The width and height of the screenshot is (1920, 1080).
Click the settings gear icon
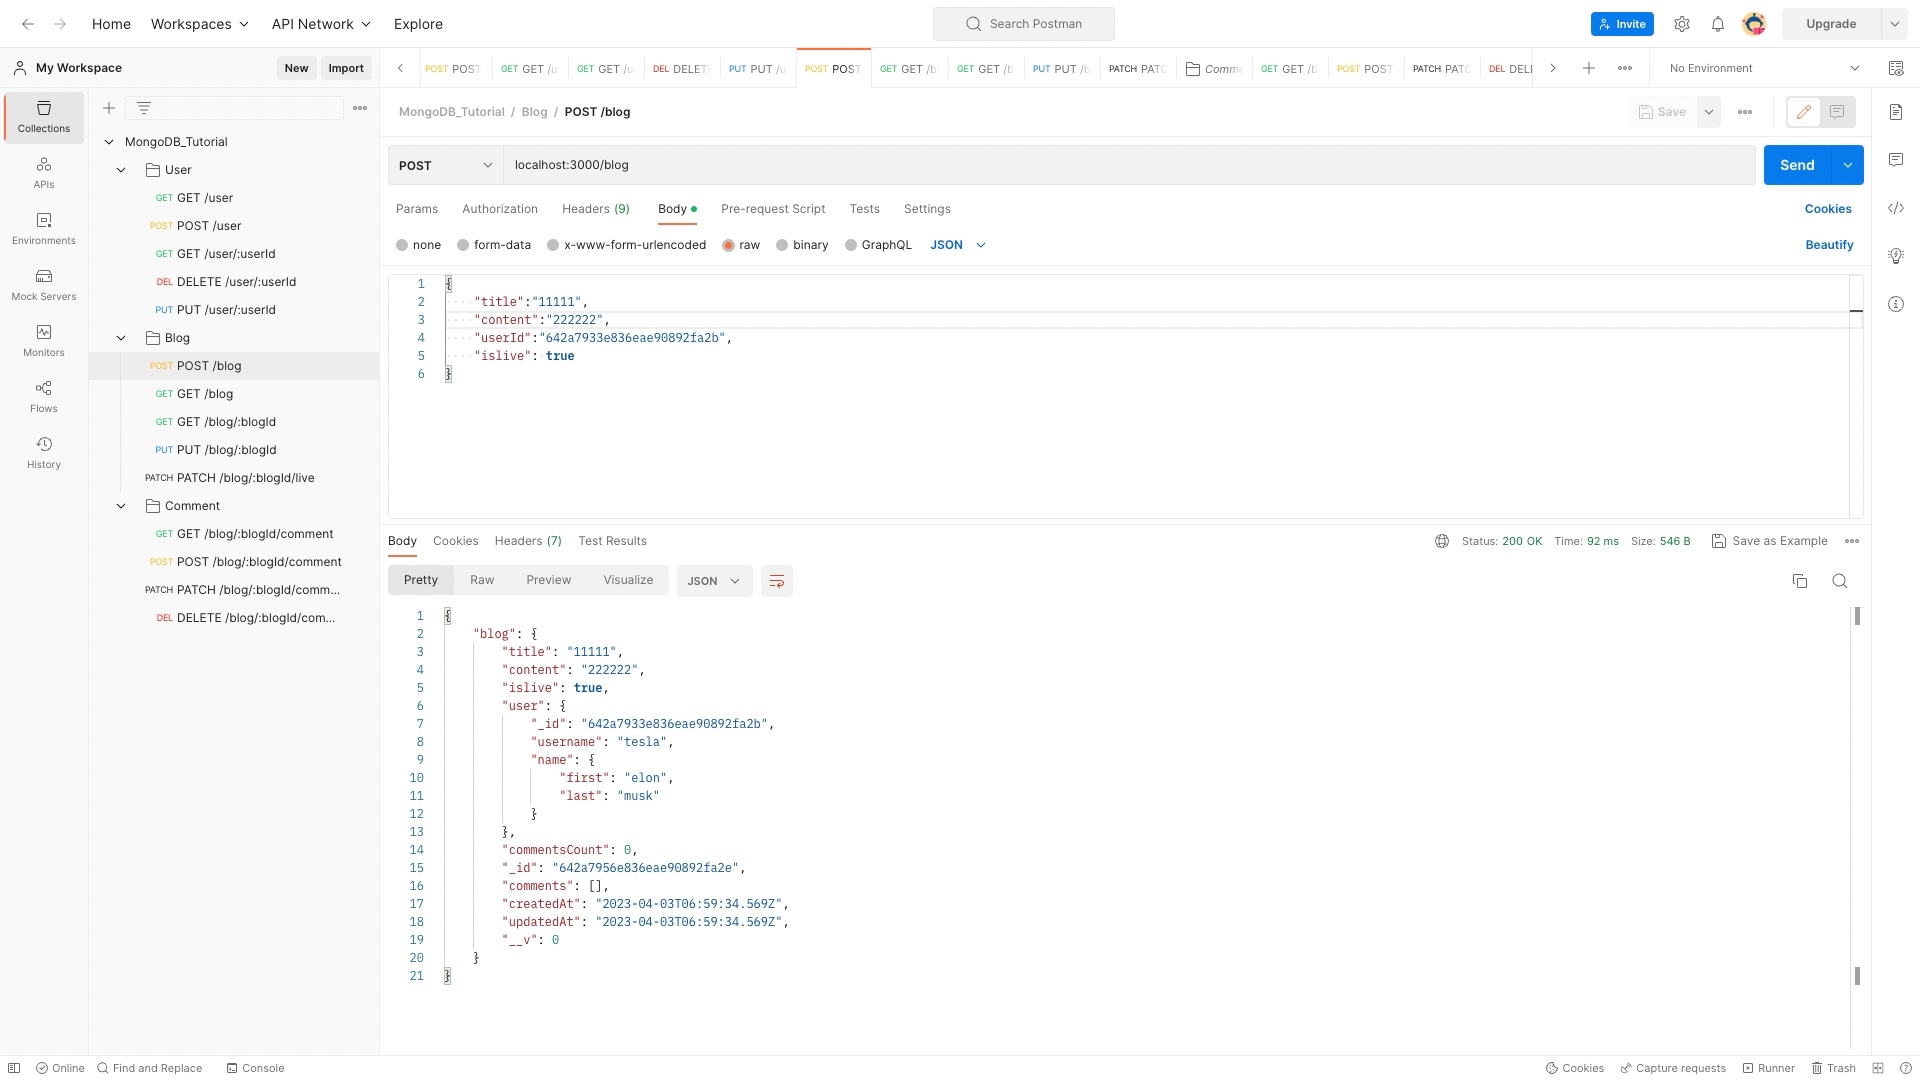1682,24
